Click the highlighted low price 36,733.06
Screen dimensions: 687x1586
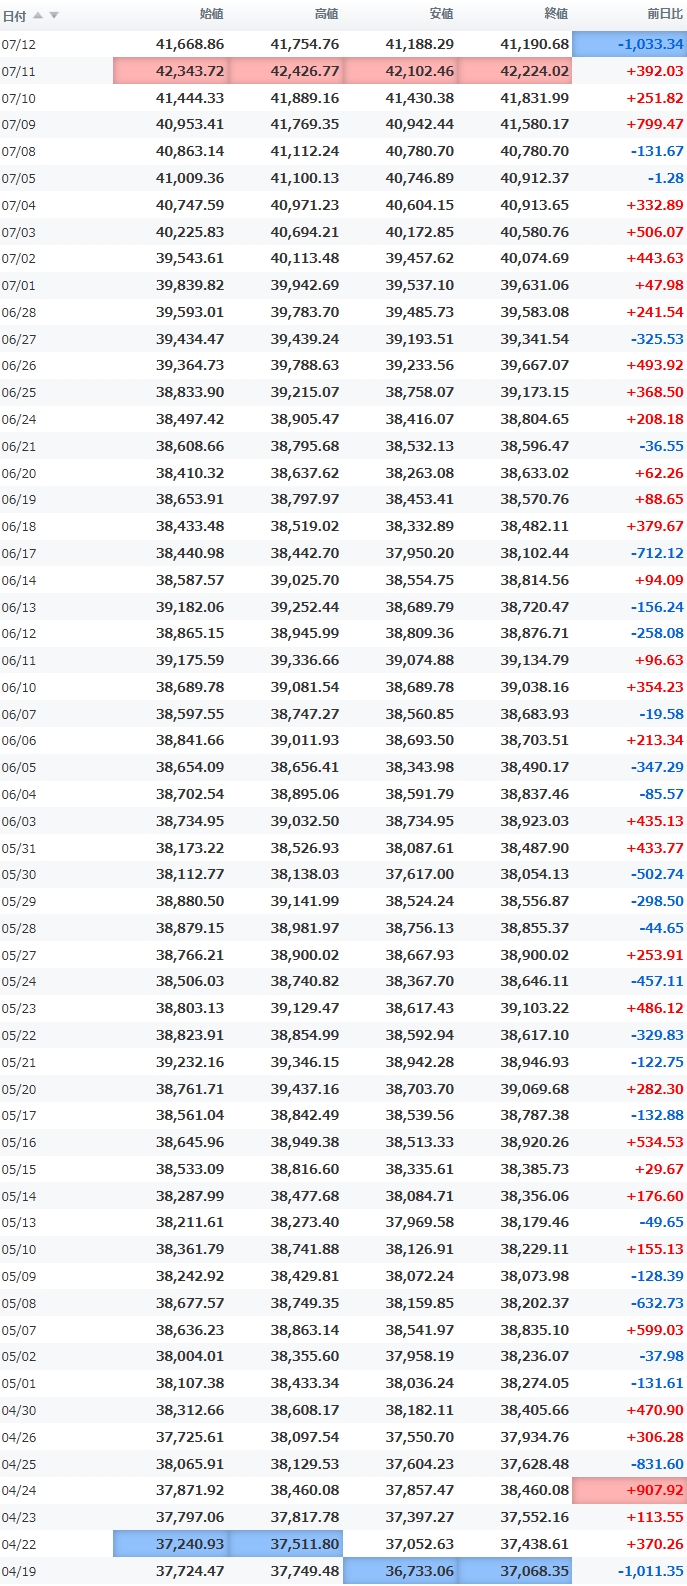(x=401, y=1571)
